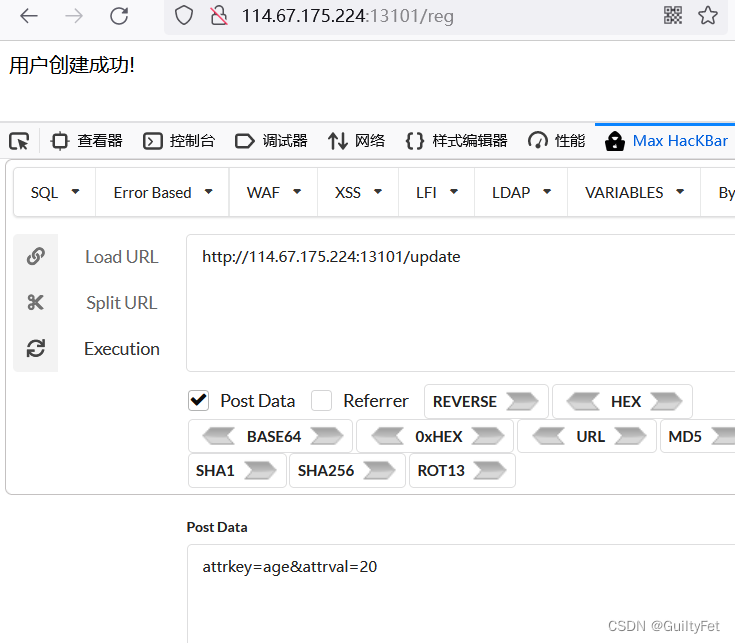Switch to the 调试器 debugger tab
Viewport: 735px width, 643px height.
[x=271, y=141]
